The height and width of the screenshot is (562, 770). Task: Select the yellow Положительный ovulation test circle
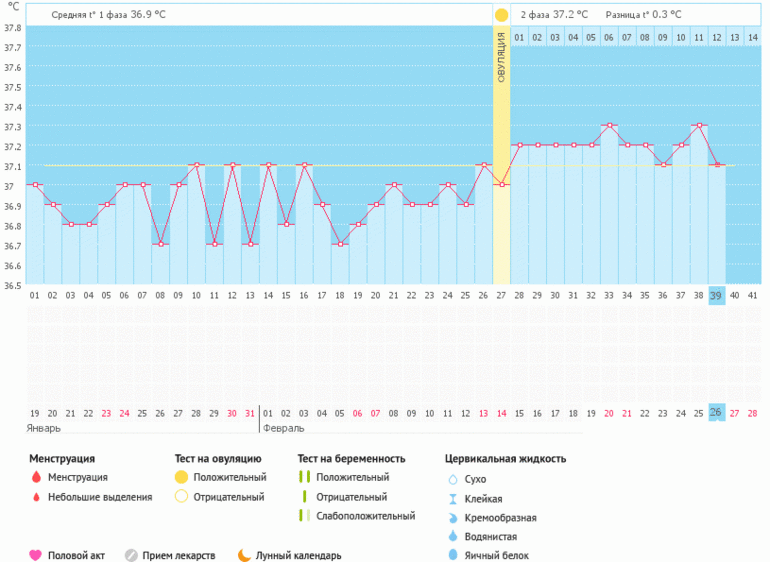coord(181,478)
